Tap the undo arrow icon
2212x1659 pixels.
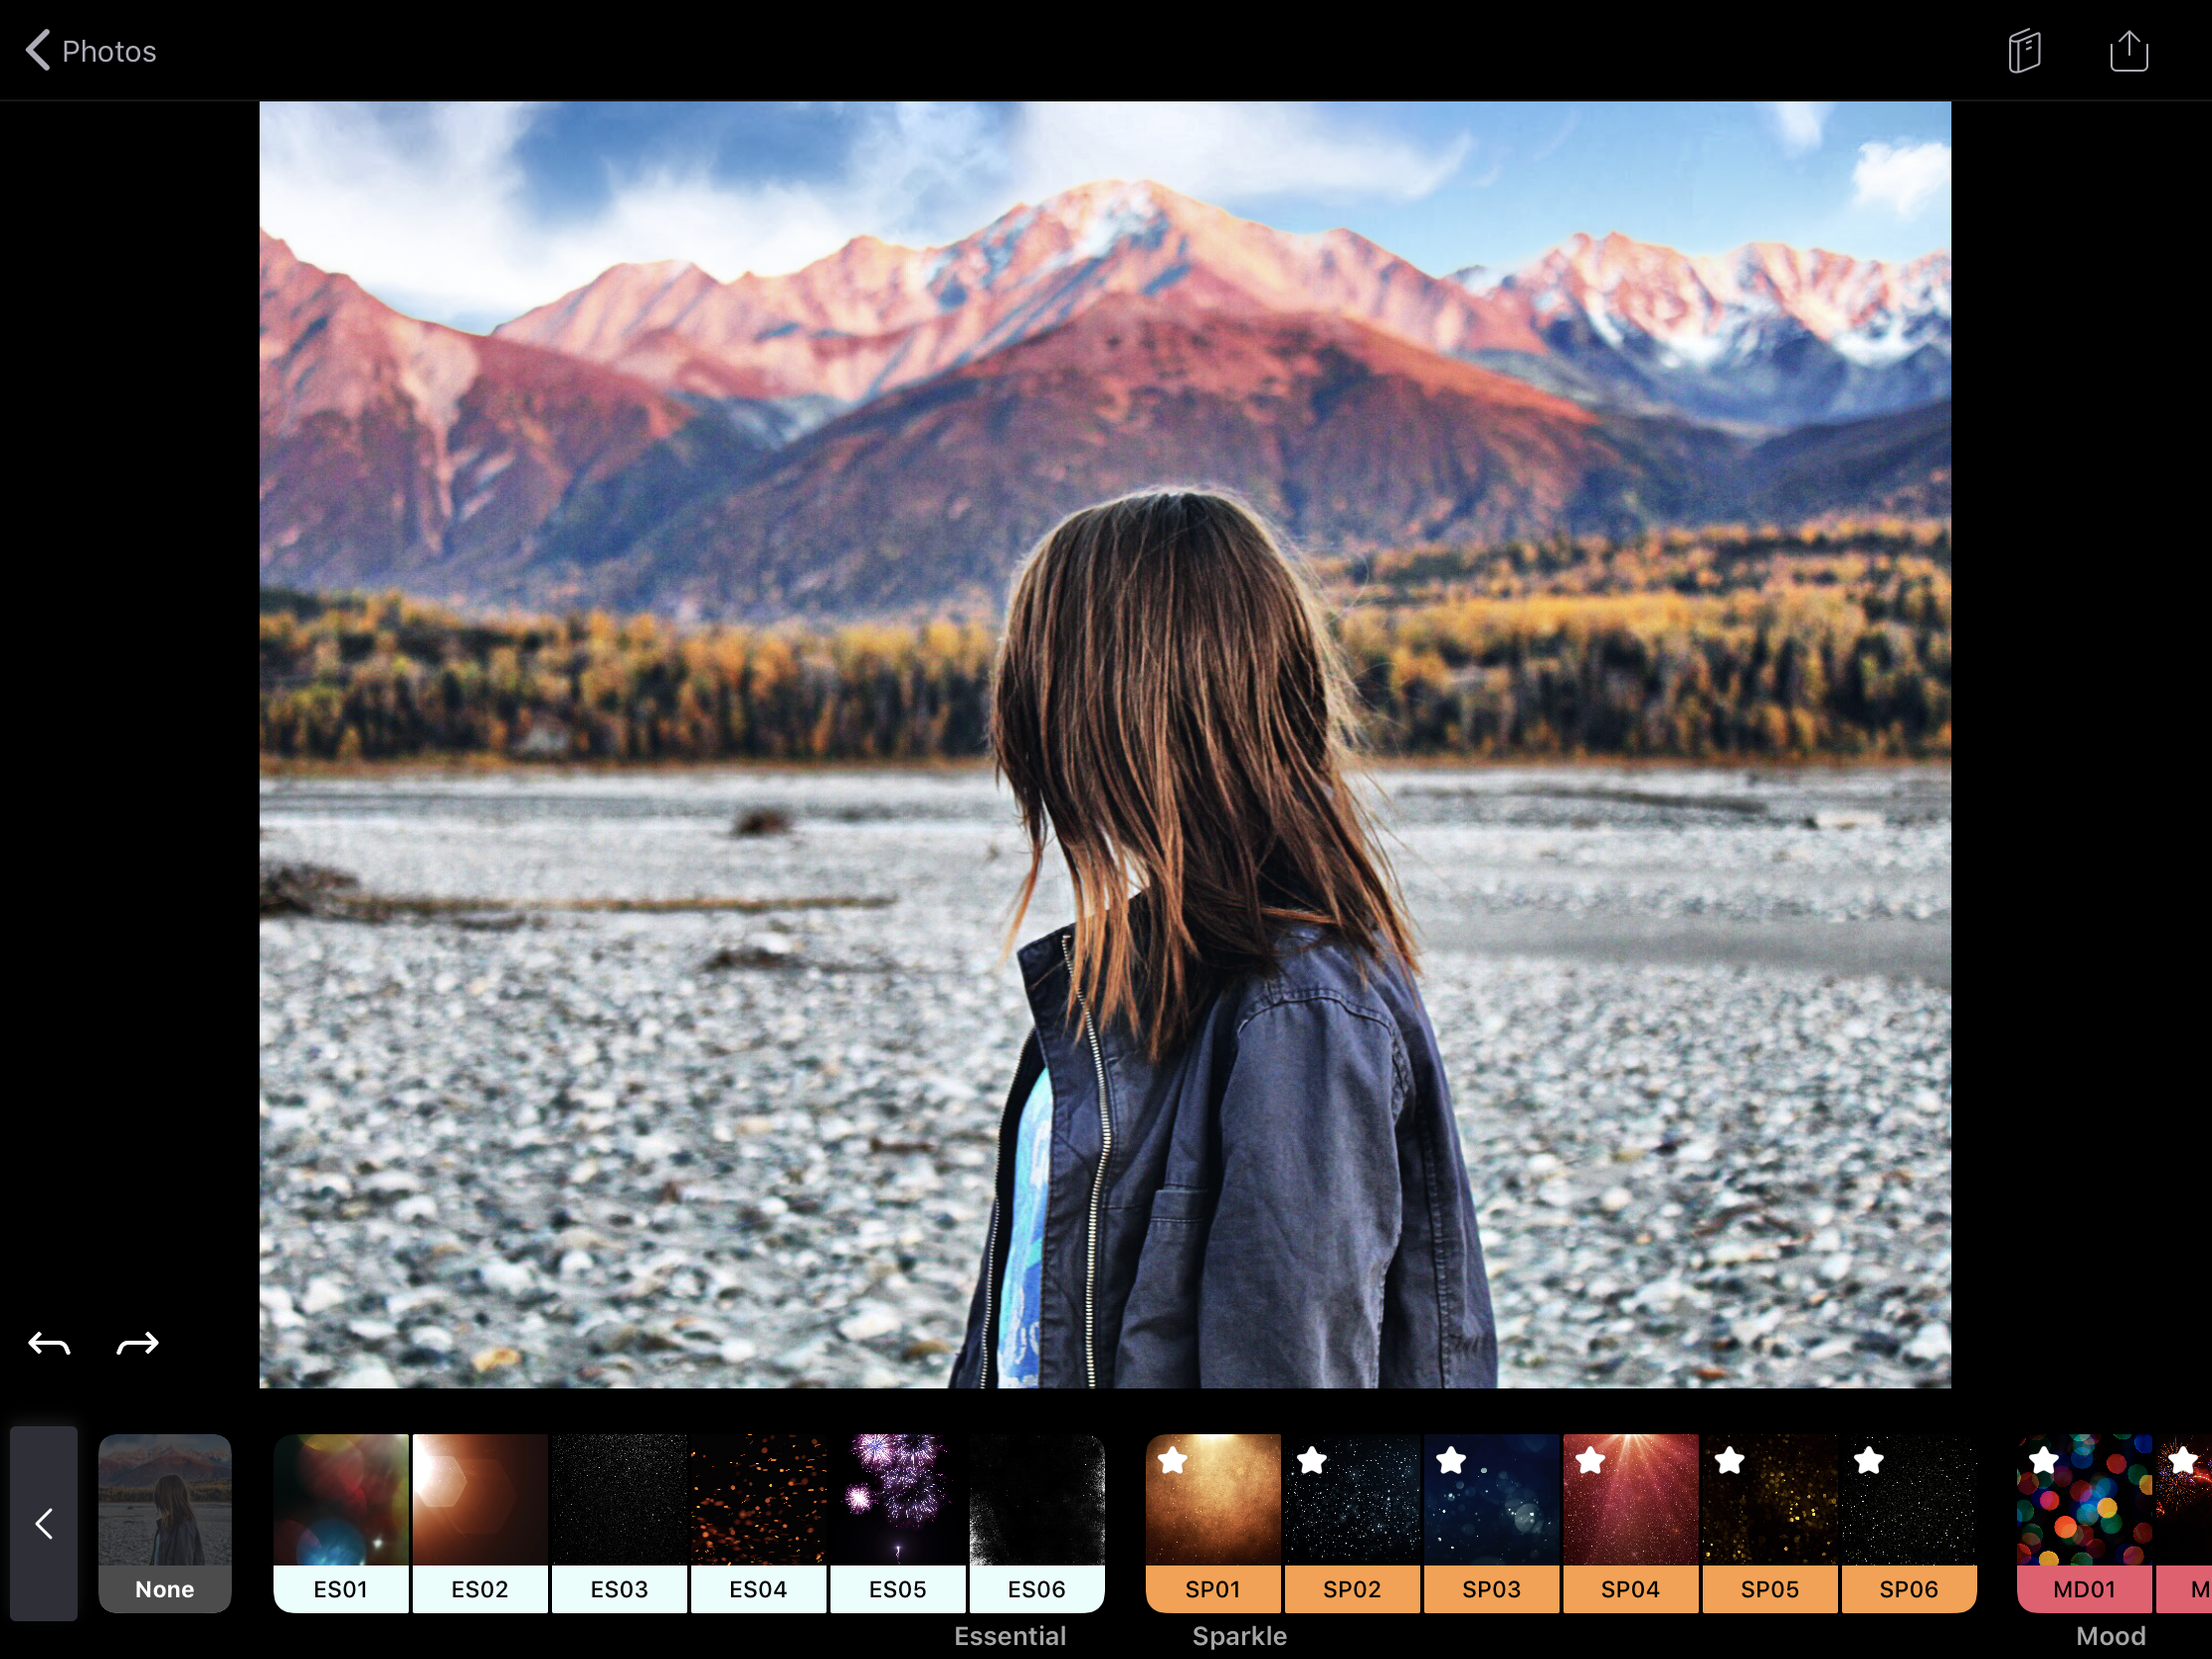coord(49,1344)
